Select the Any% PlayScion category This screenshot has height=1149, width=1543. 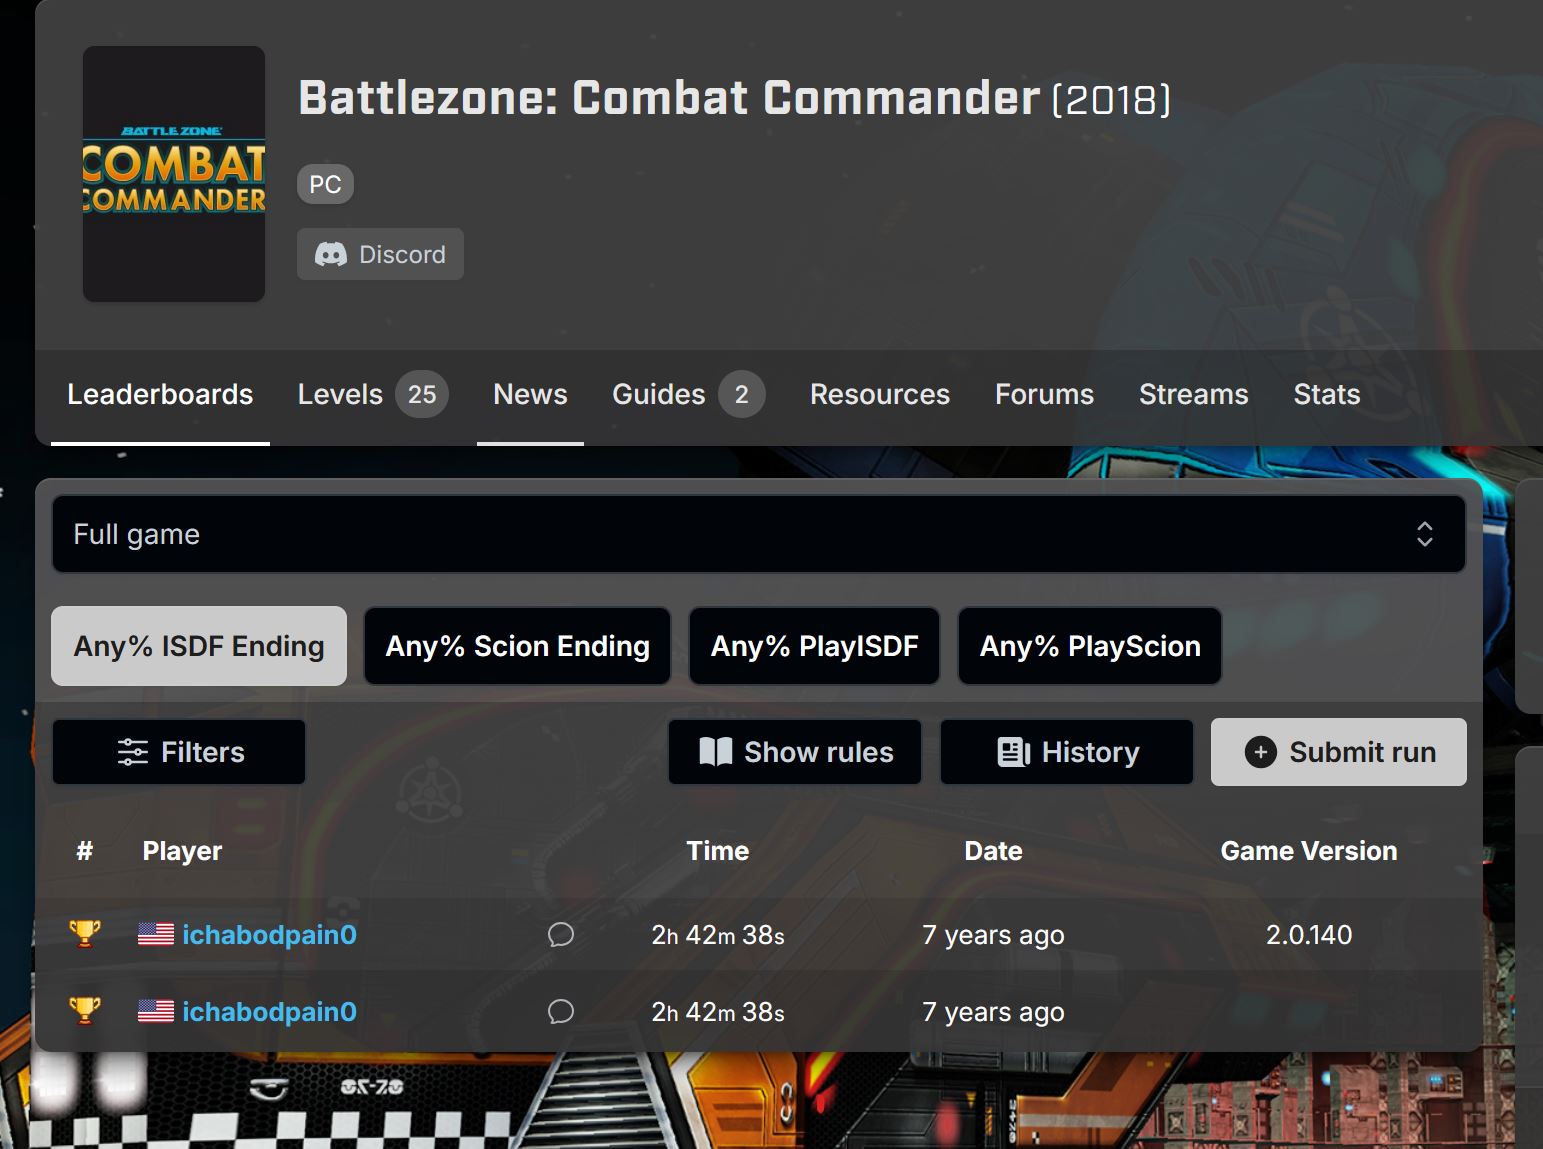pos(1090,646)
